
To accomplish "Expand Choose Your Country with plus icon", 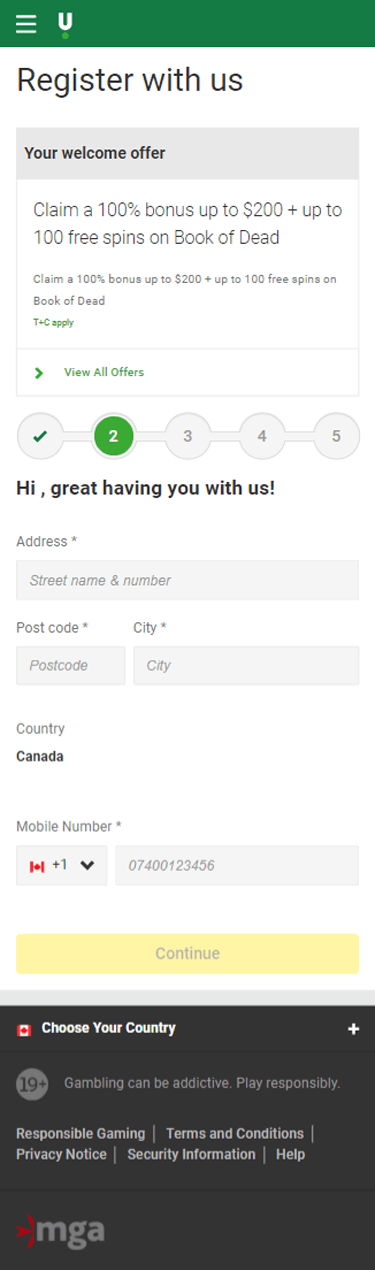I will [x=353, y=1029].
